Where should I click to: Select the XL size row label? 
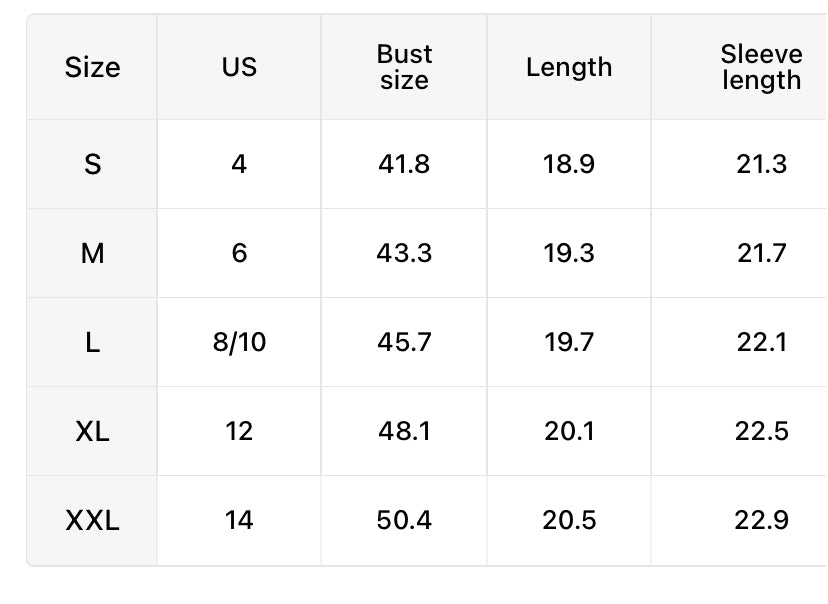click(x=92, y=431)
